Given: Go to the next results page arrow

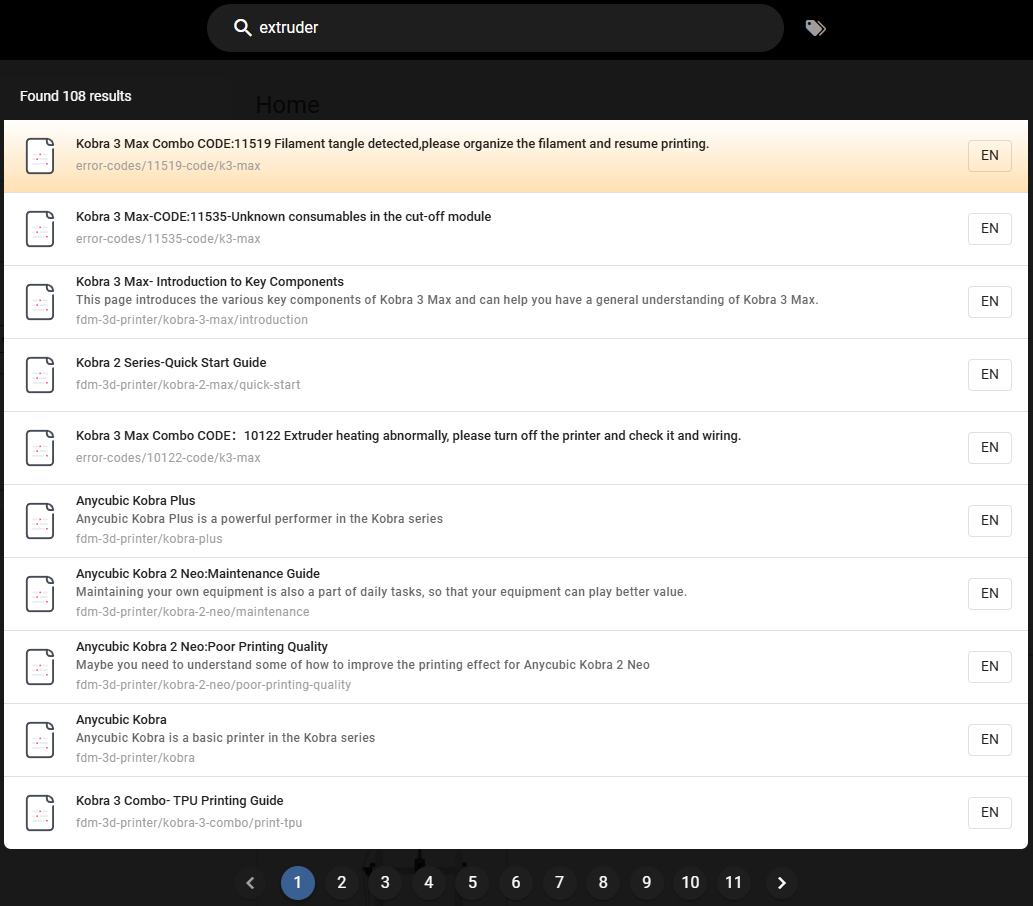Looking at the screenshot, I should click(x=781, y=883).
